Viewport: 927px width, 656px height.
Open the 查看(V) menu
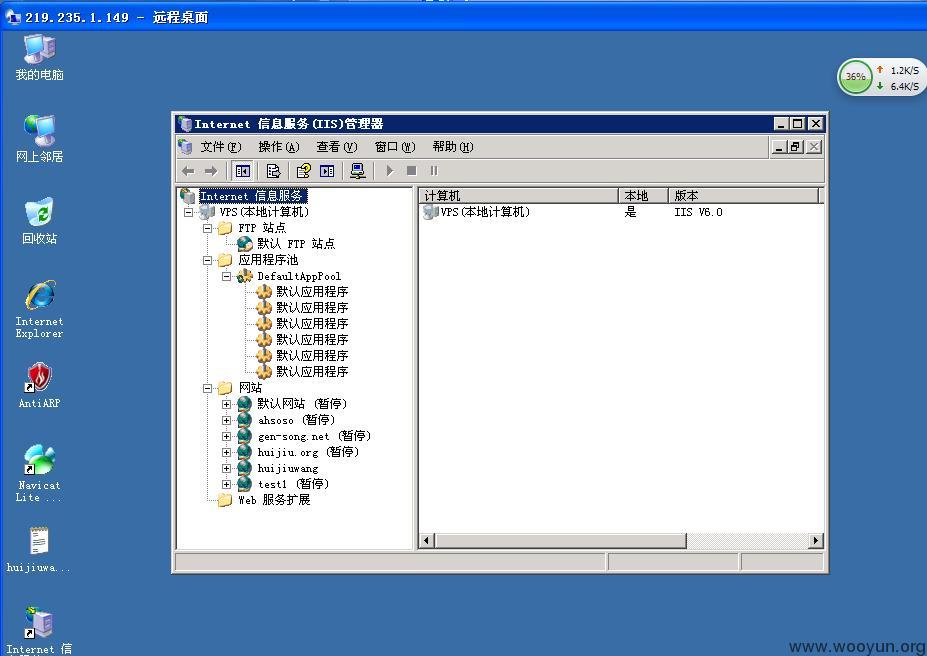[336, 147]
